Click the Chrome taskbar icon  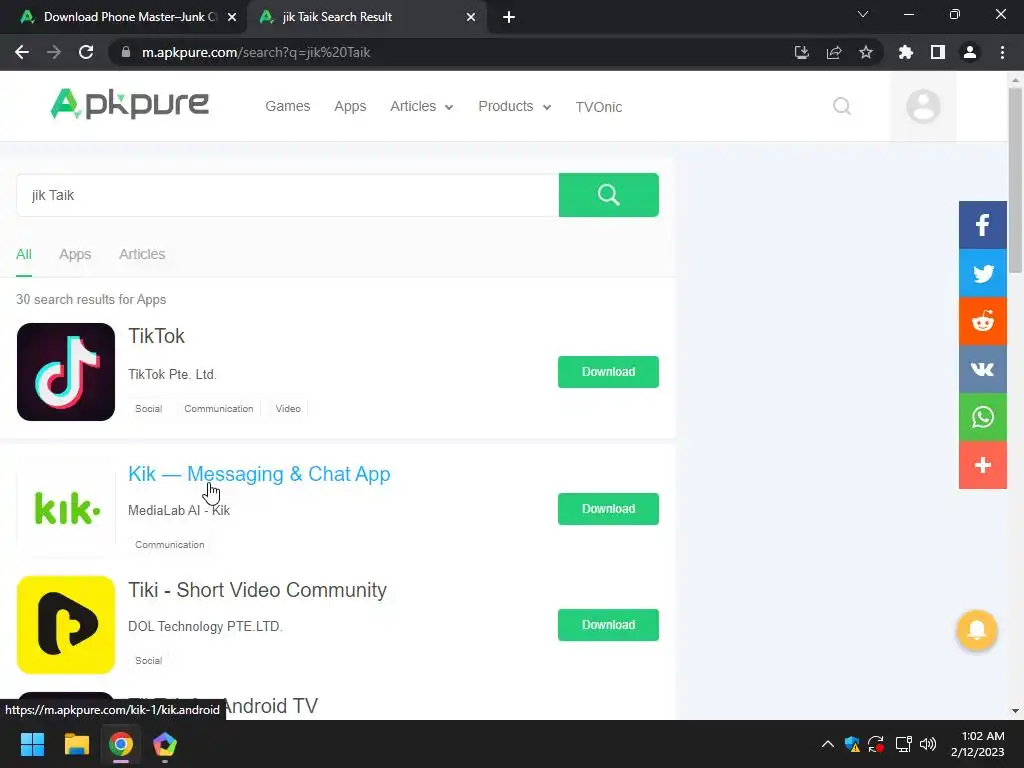click(121, 744)
